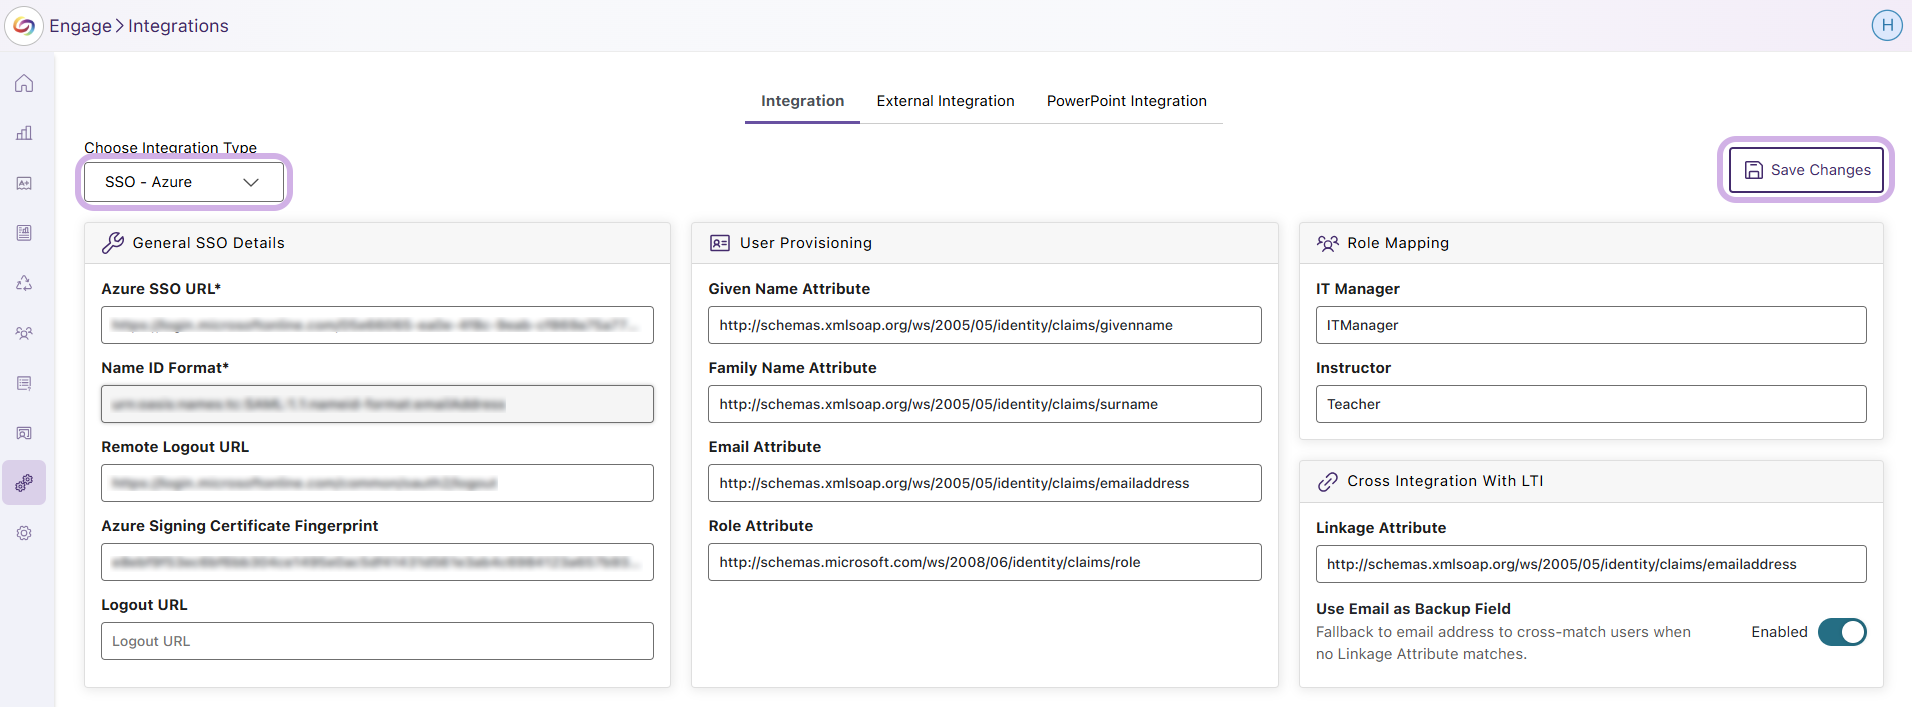The image size is (1912, 707).
Task: Open the A+ grades sidebar icon
Action: (24, 183)
